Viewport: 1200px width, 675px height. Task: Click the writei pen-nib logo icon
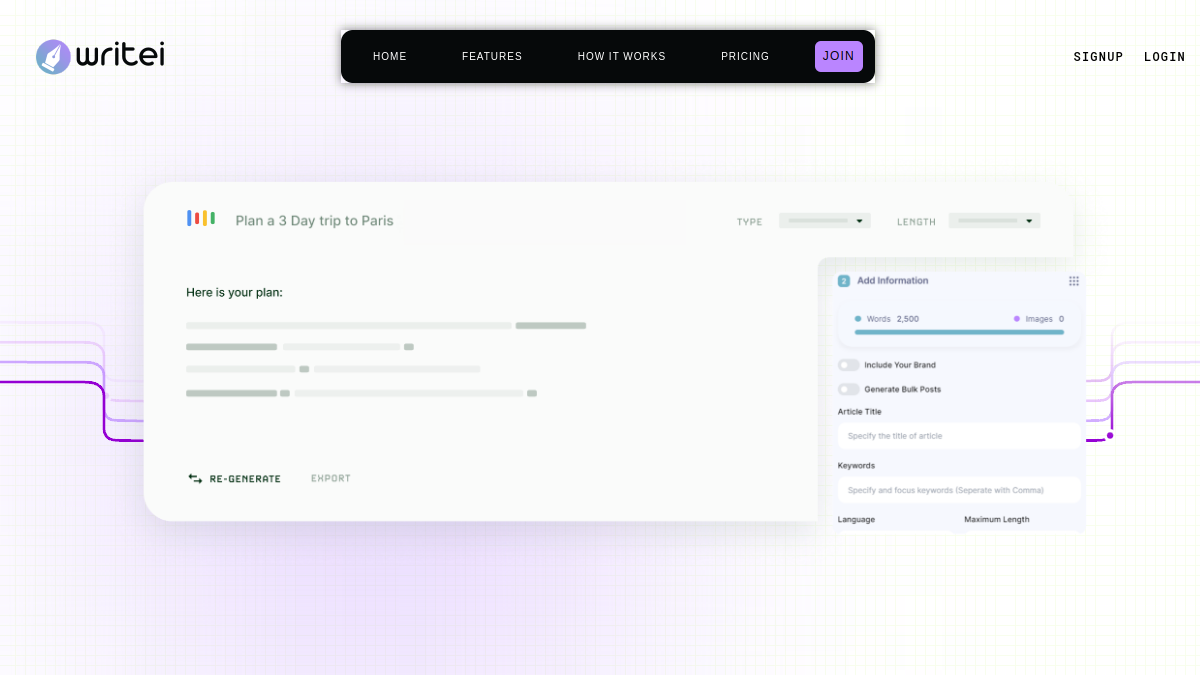54,57
